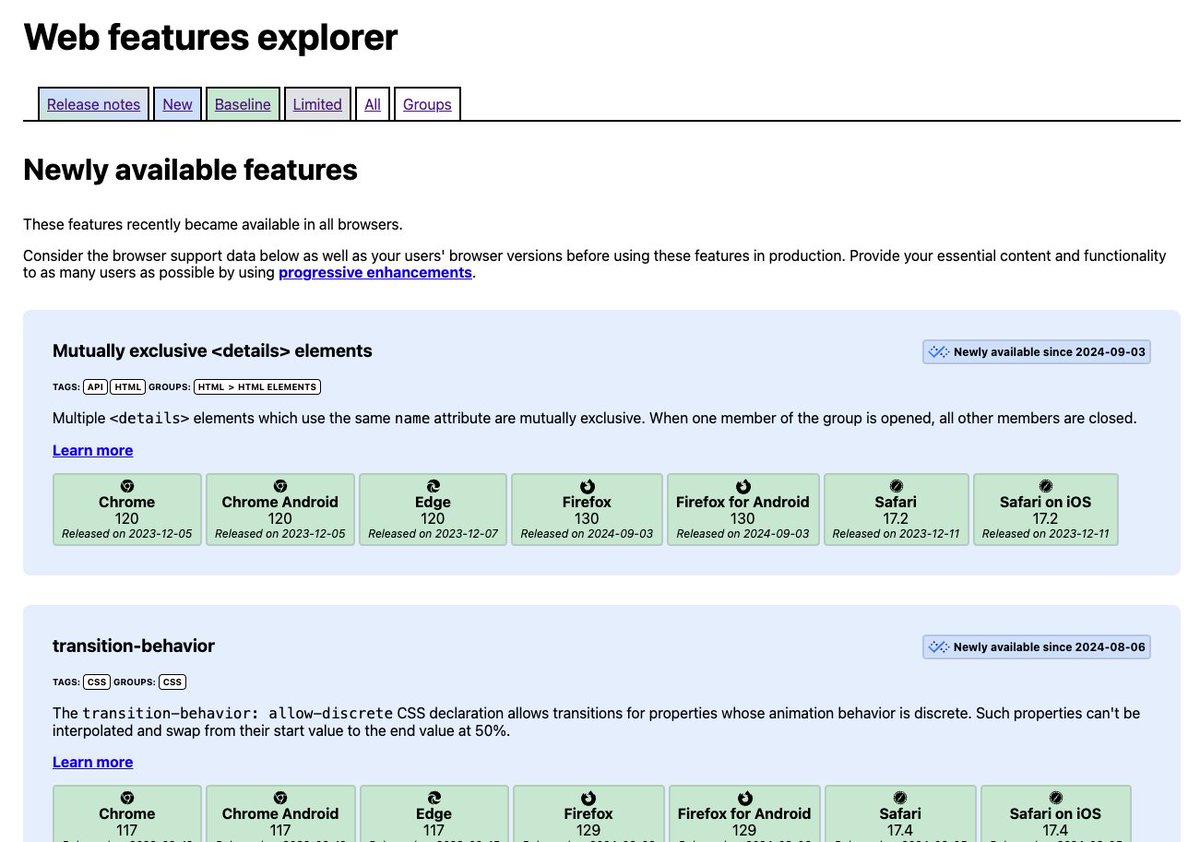
Task: Click the HTML tag on details elements
Action: click(x=128, y=387)
